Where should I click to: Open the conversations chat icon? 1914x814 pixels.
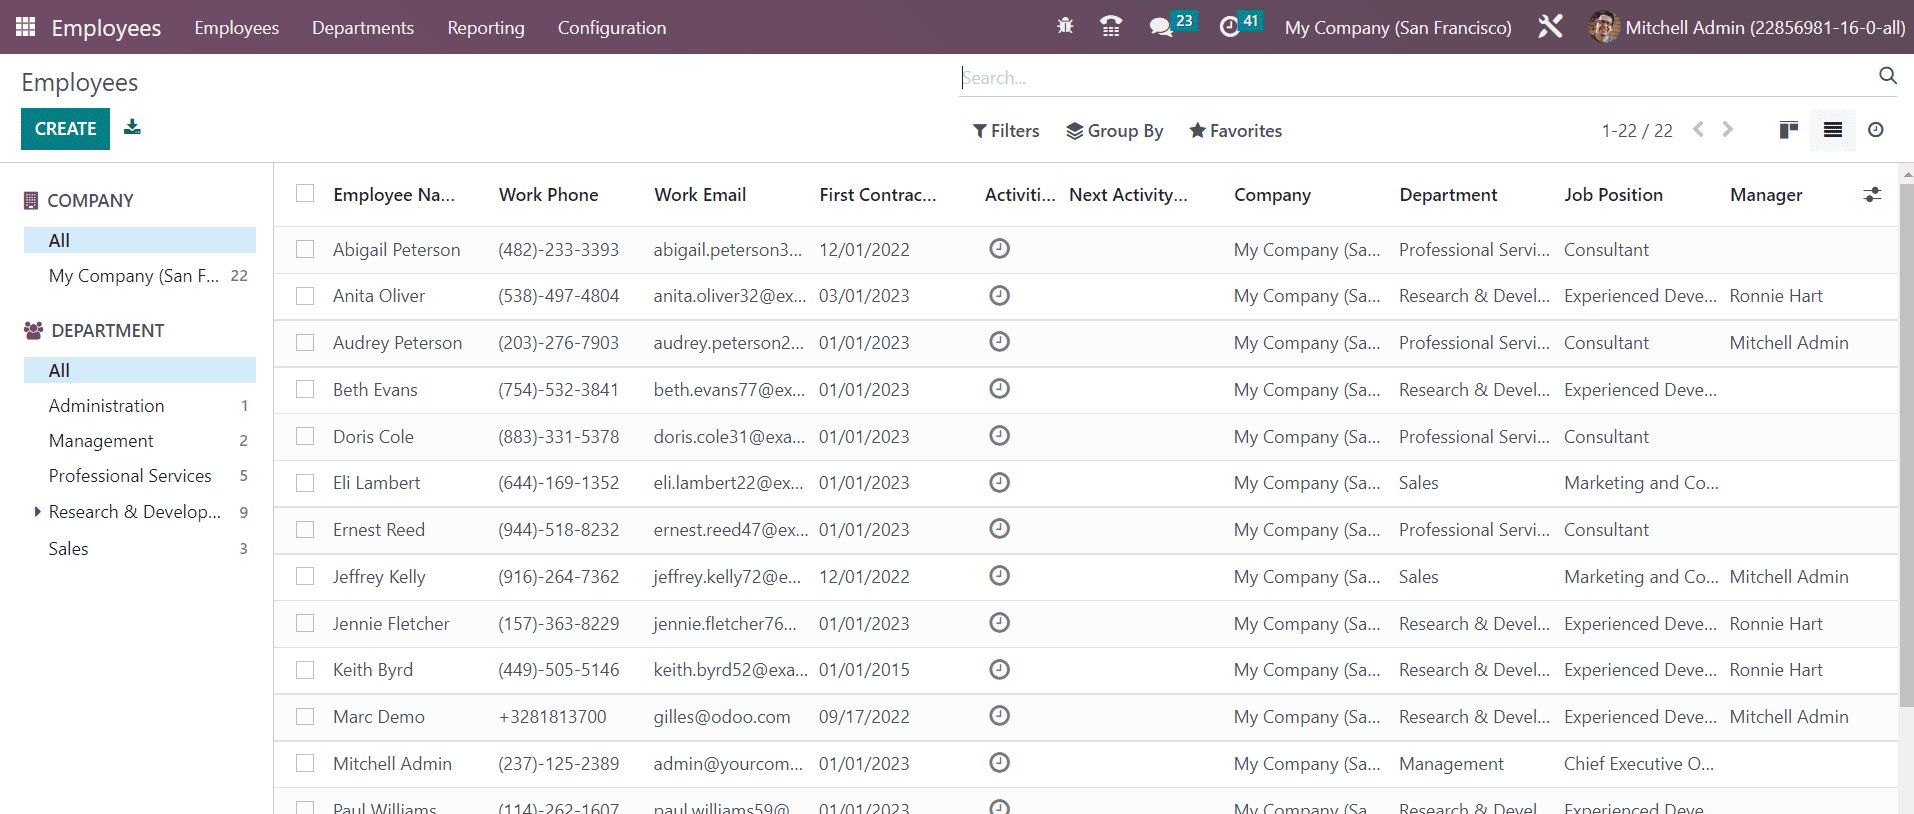click(x=1161, y=27)
